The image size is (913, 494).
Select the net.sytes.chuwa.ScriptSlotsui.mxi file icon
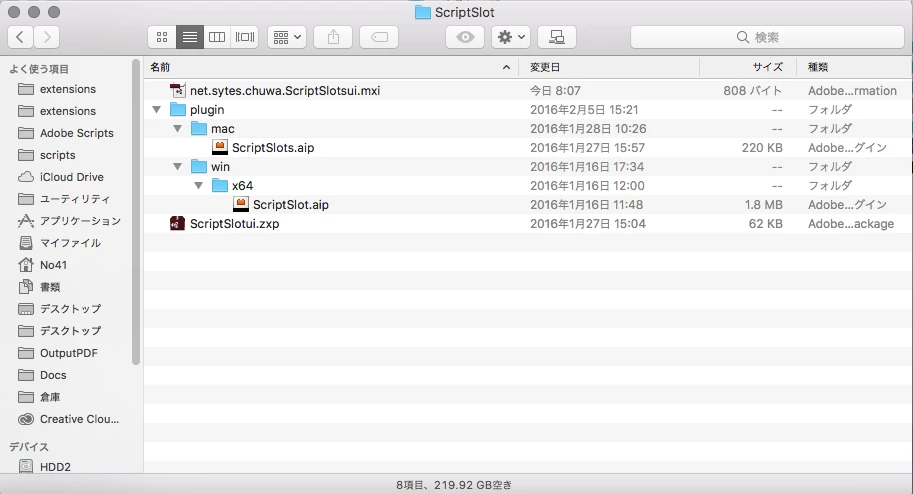(x=178, y=90)
